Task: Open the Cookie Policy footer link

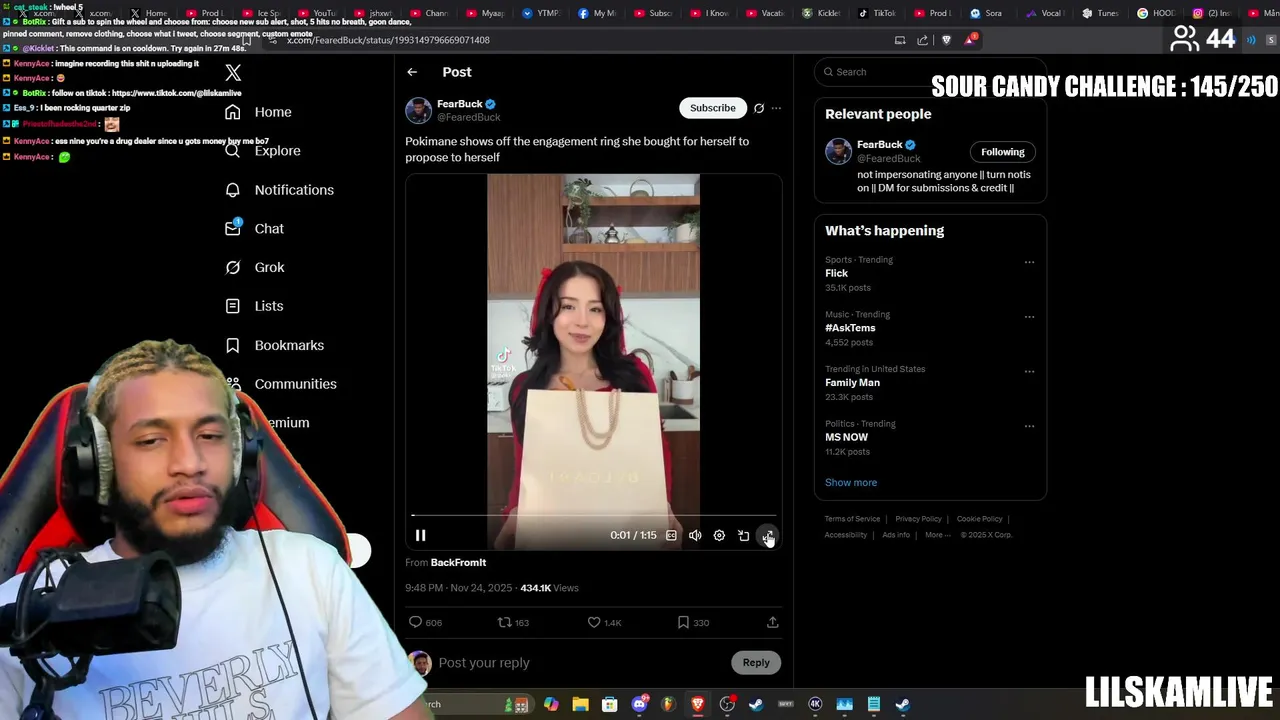Action: tap(979, 519)
